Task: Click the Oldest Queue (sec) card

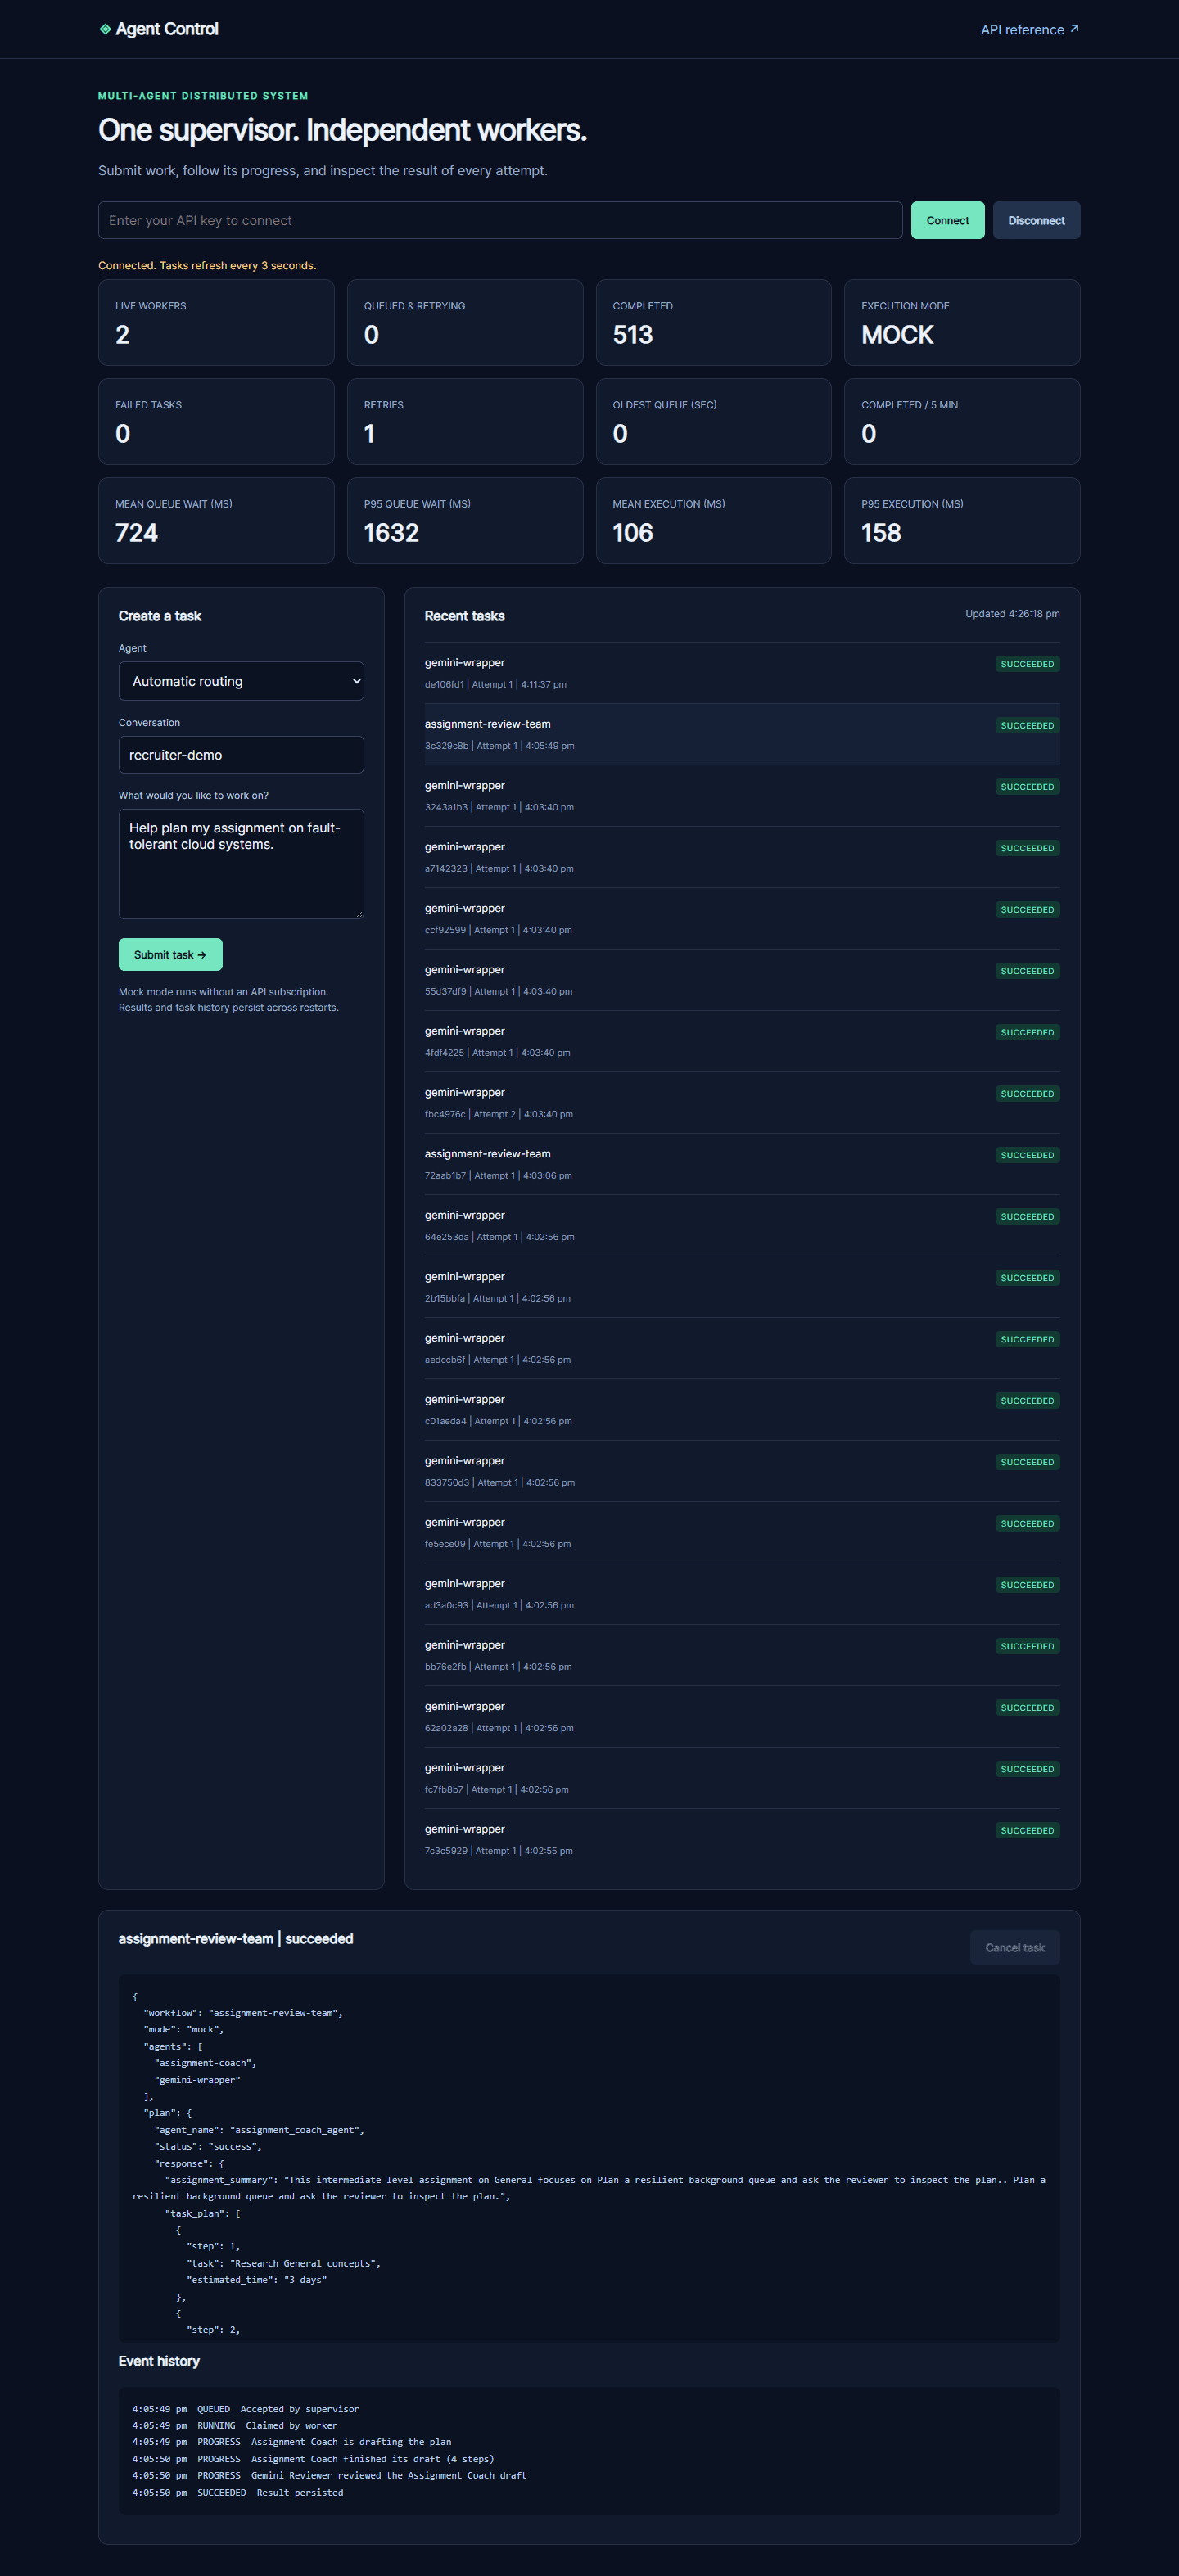Action: tap(713, 421)
